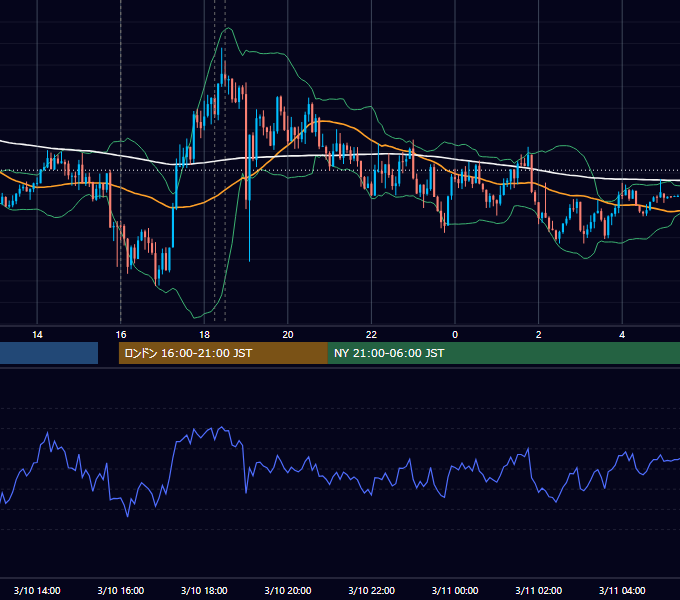Click the unlabeled blue session bar

[49, 353]
